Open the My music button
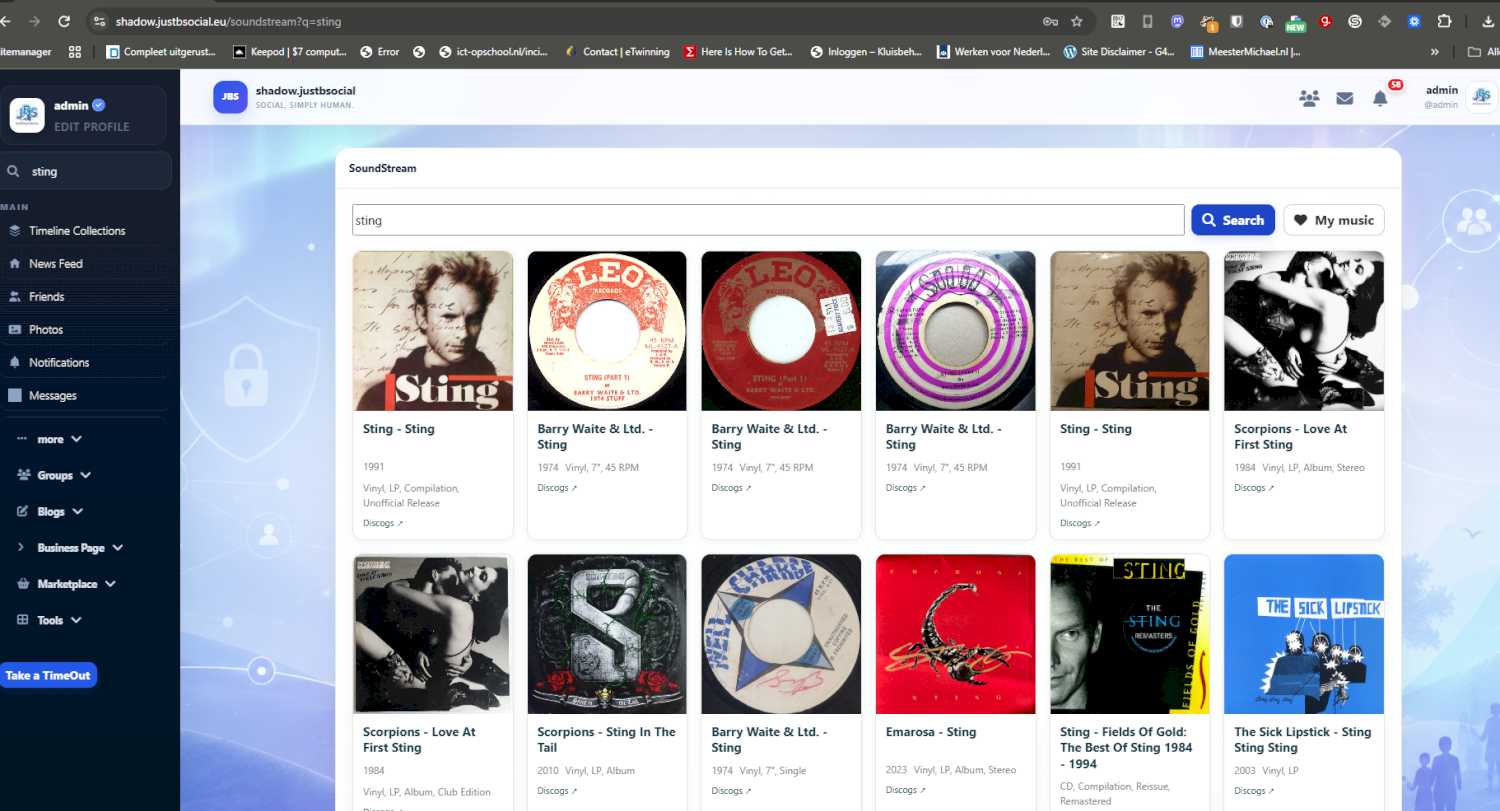 tap(1334, 220)
